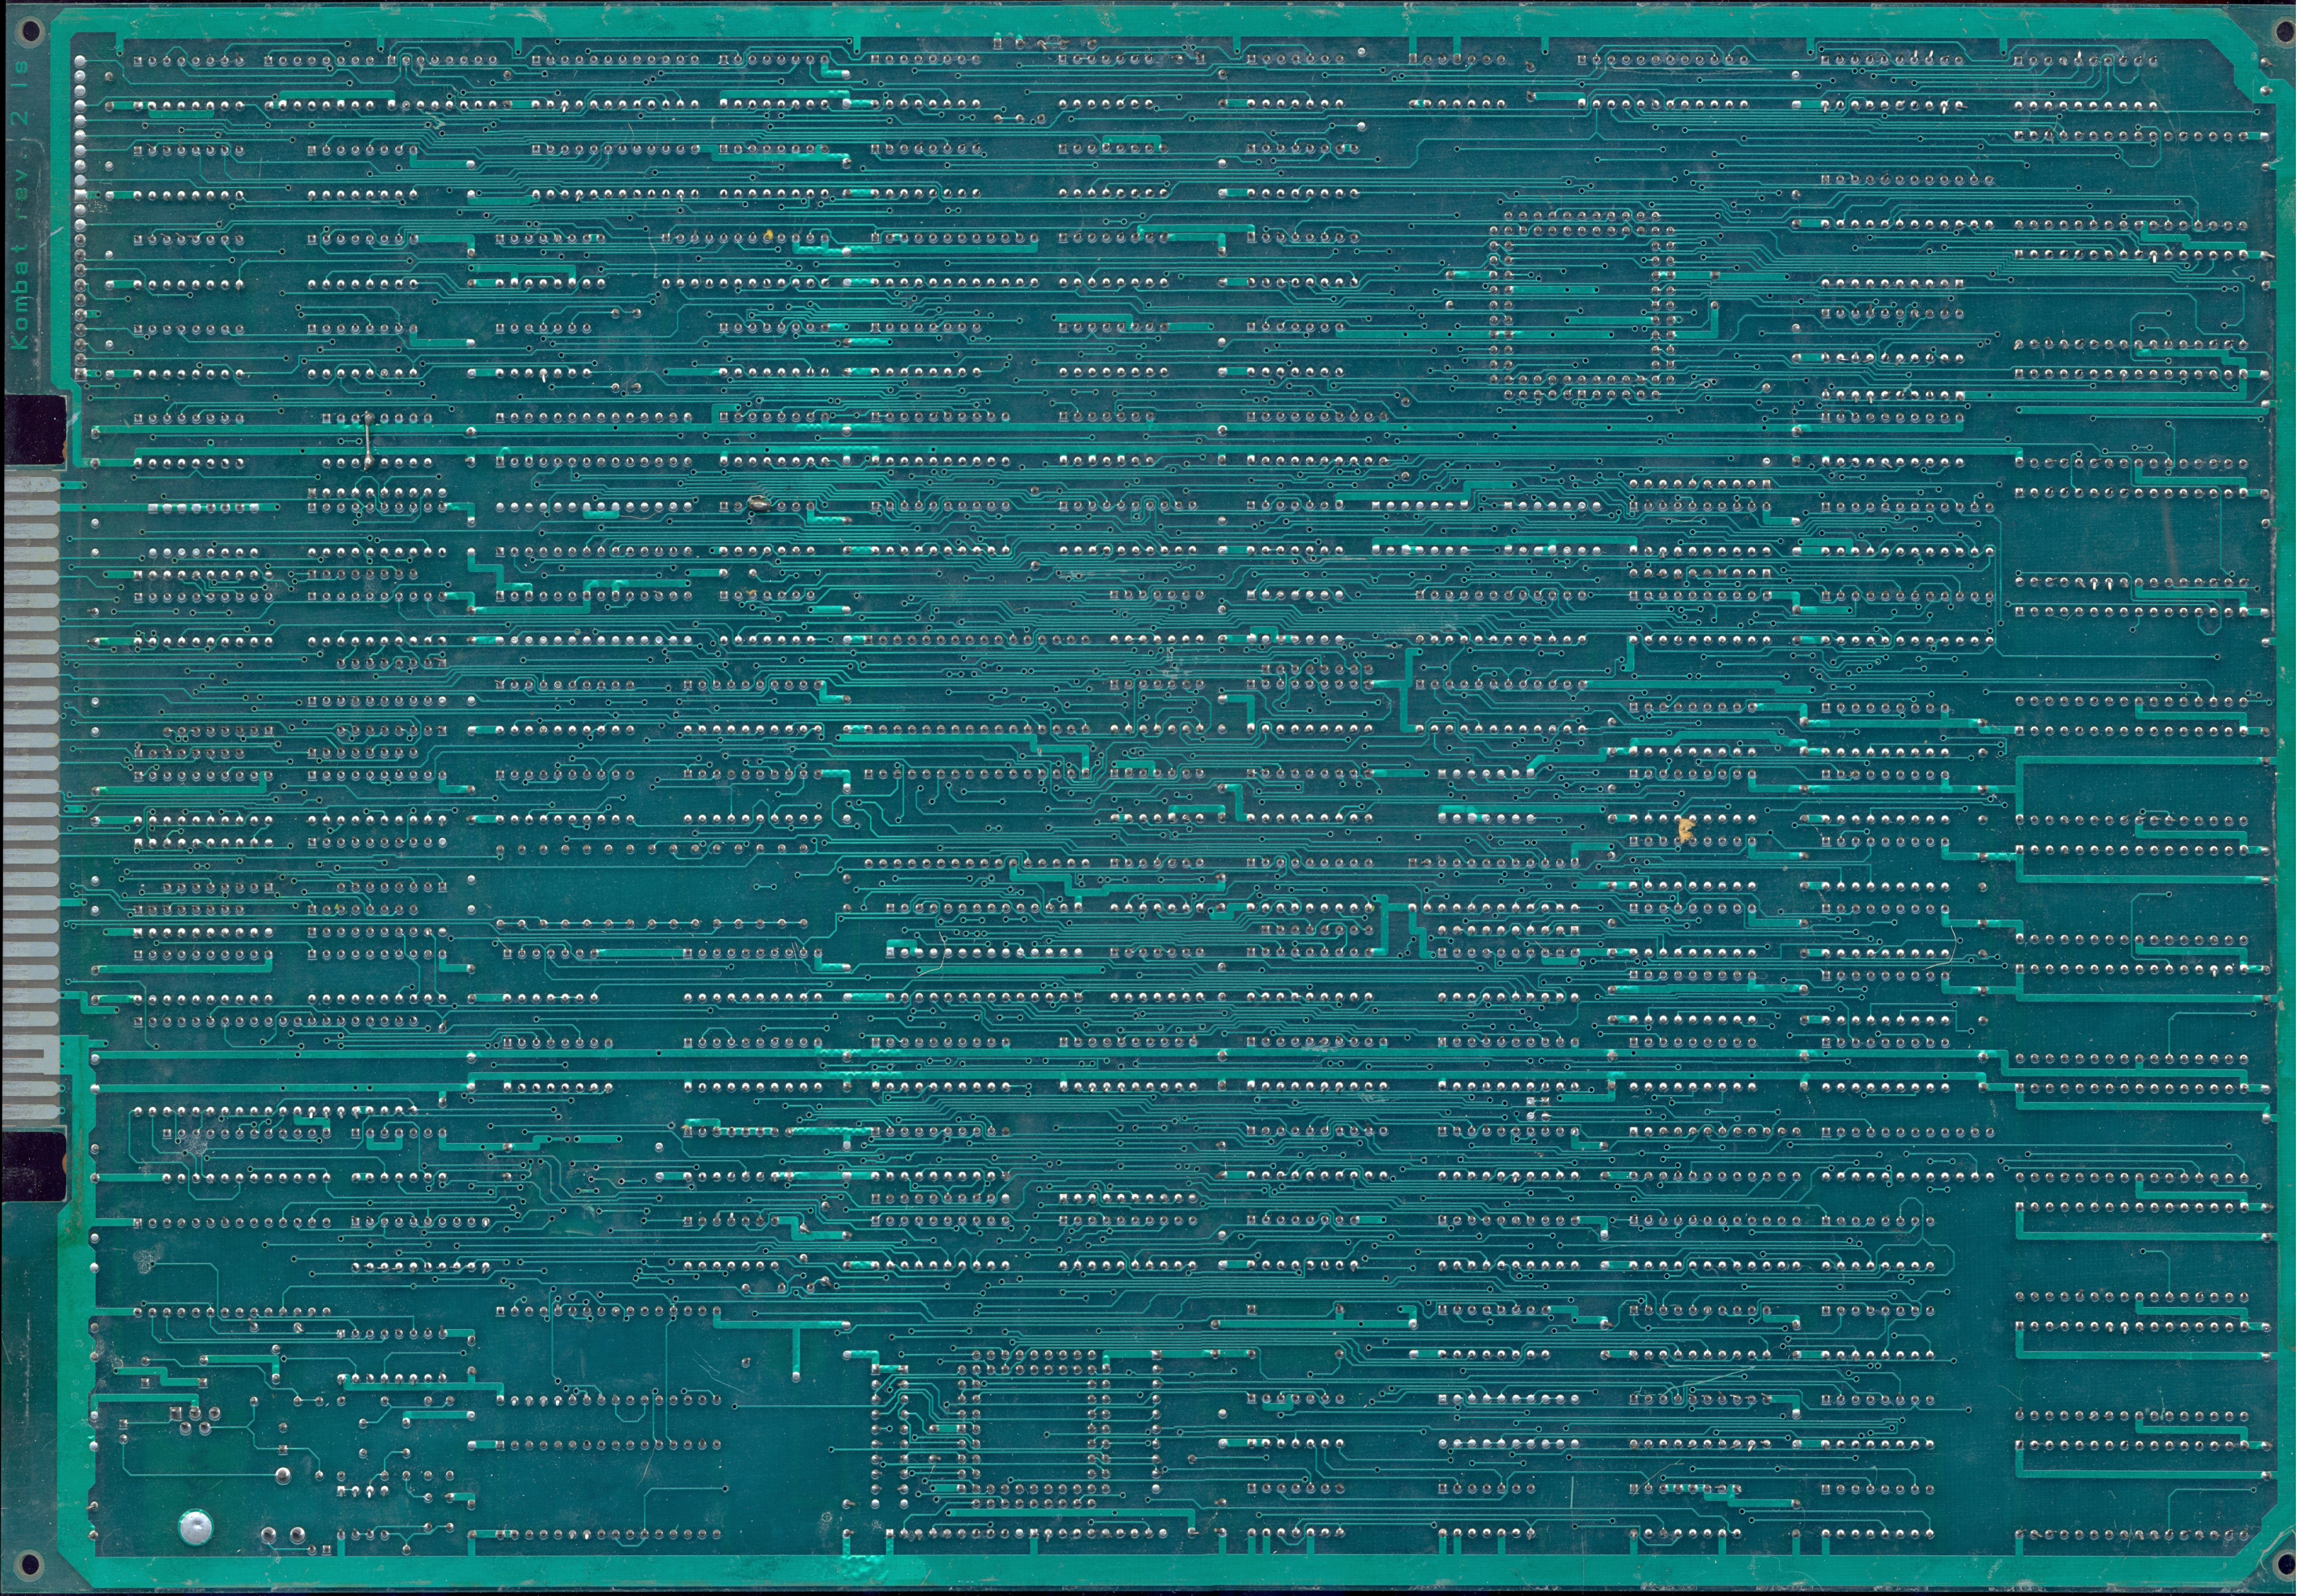Click the two large round pads near bottom-left

tap(282, 1534)
